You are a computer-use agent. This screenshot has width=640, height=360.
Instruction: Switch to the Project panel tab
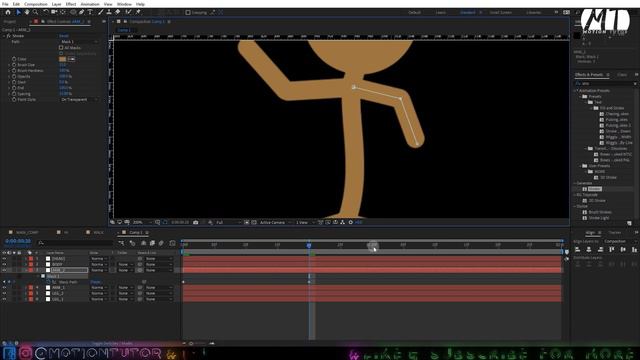(x=10, y=22)
